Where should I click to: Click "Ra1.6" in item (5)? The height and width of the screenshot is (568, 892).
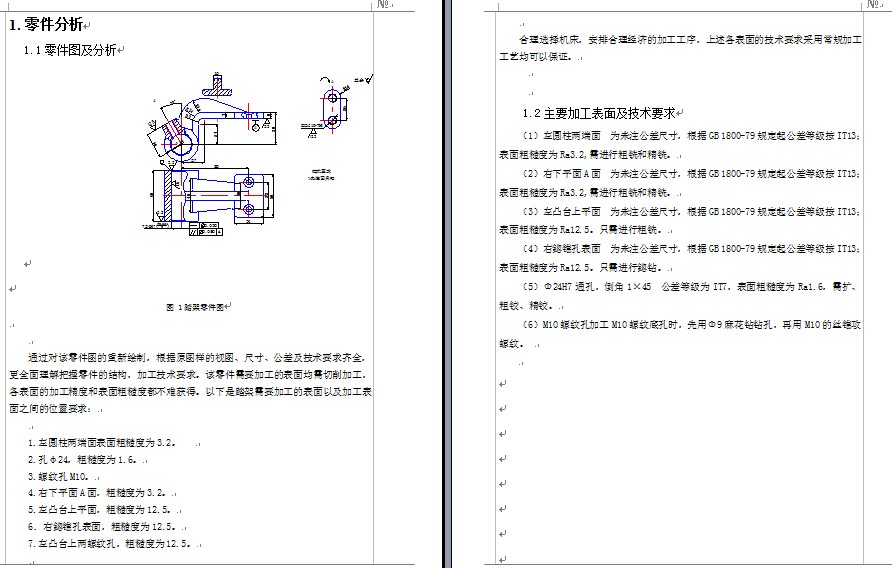point(811,286)
